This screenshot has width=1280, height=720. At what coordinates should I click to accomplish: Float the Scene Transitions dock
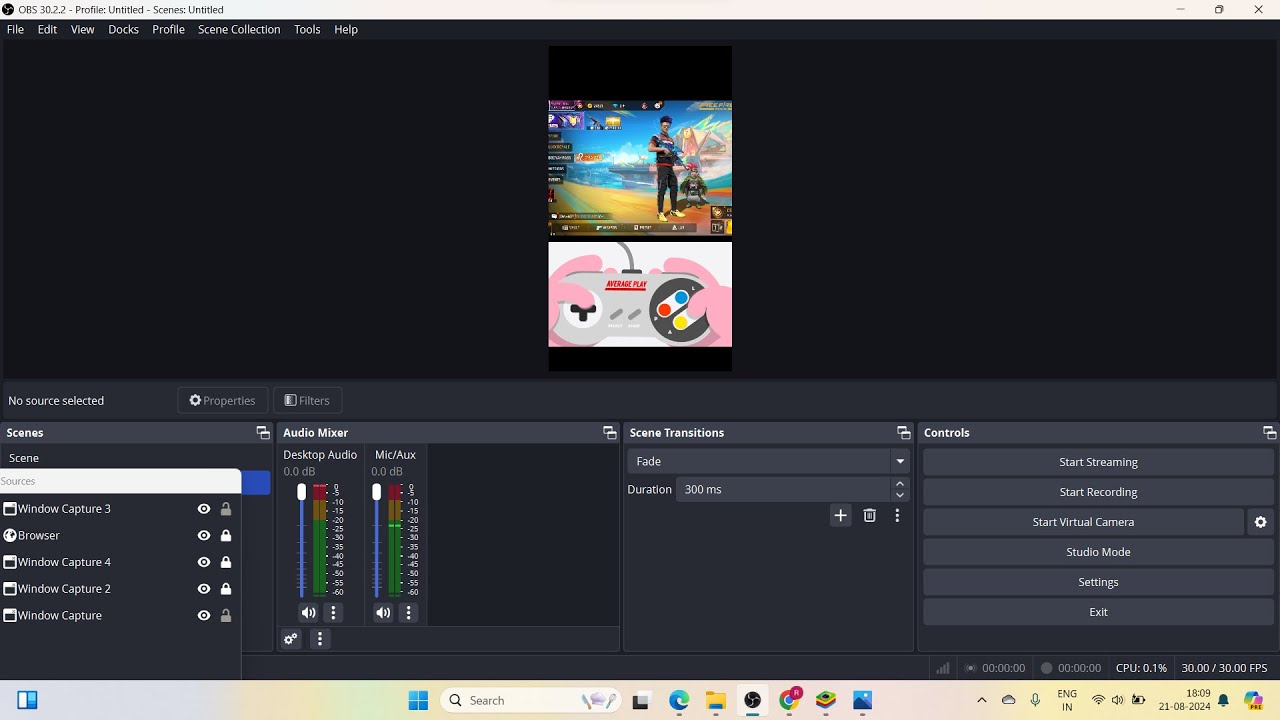[x=904, y=433]
